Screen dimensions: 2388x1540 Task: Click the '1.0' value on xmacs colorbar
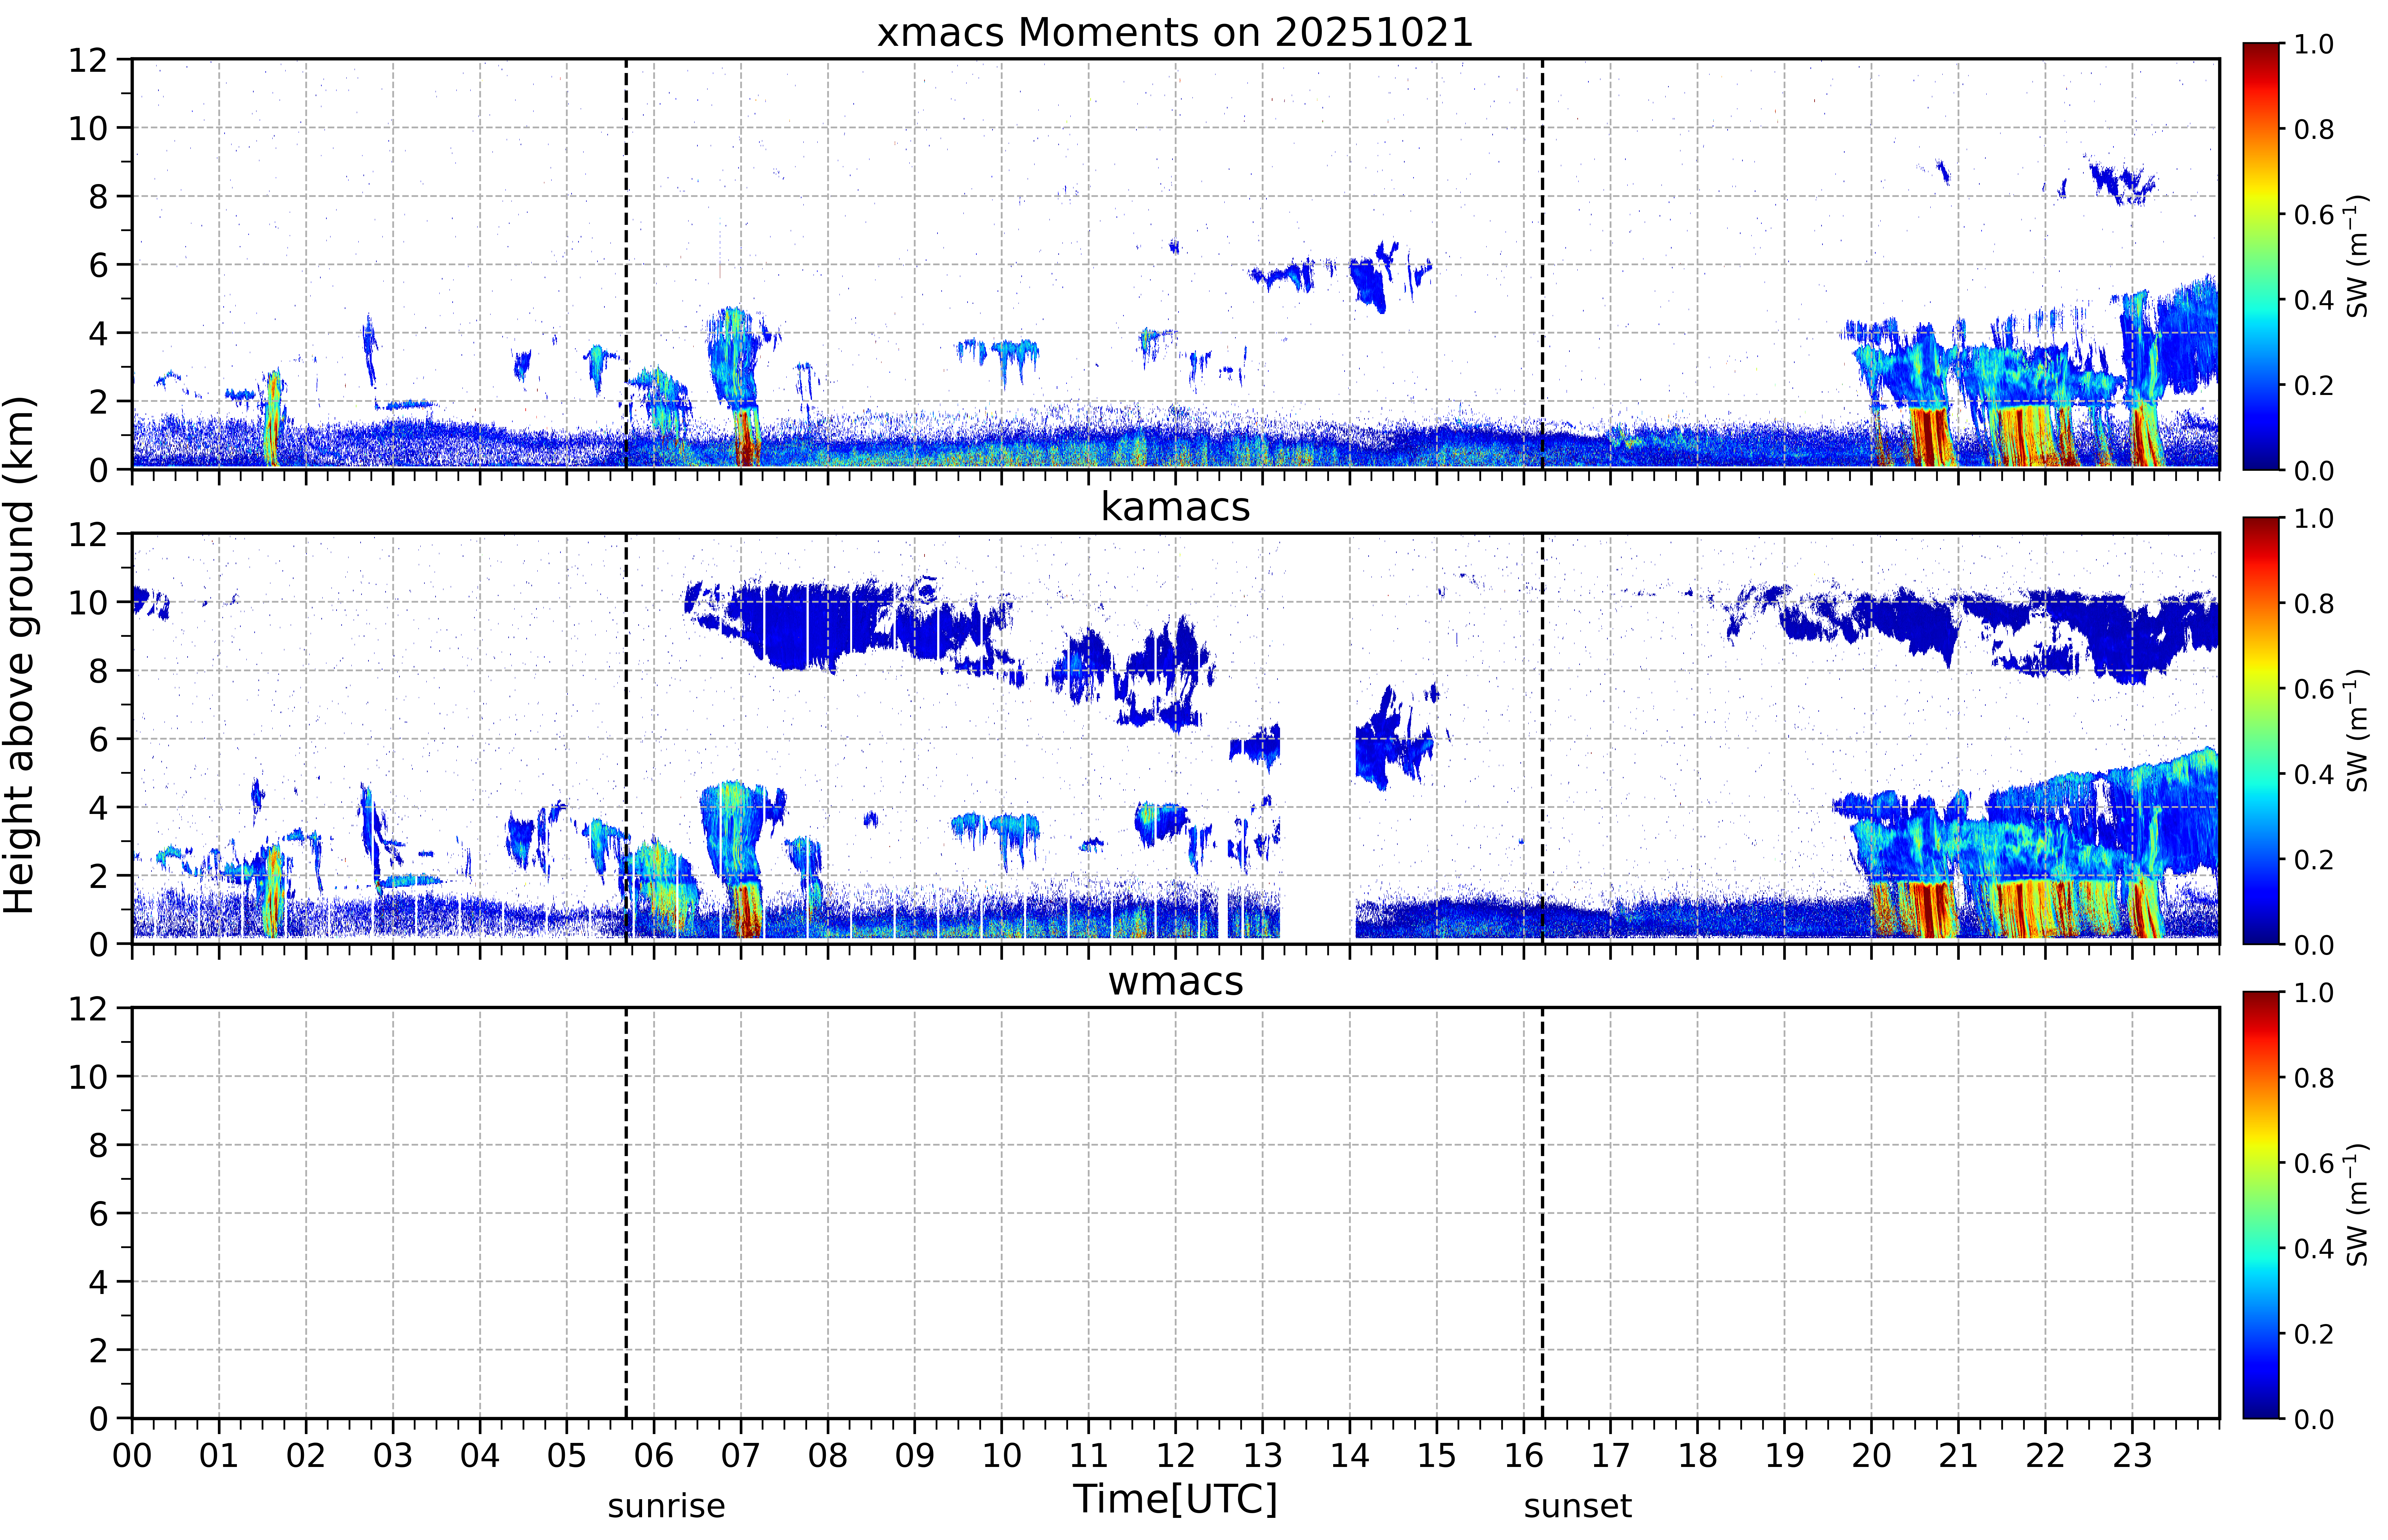point(2314,44)
